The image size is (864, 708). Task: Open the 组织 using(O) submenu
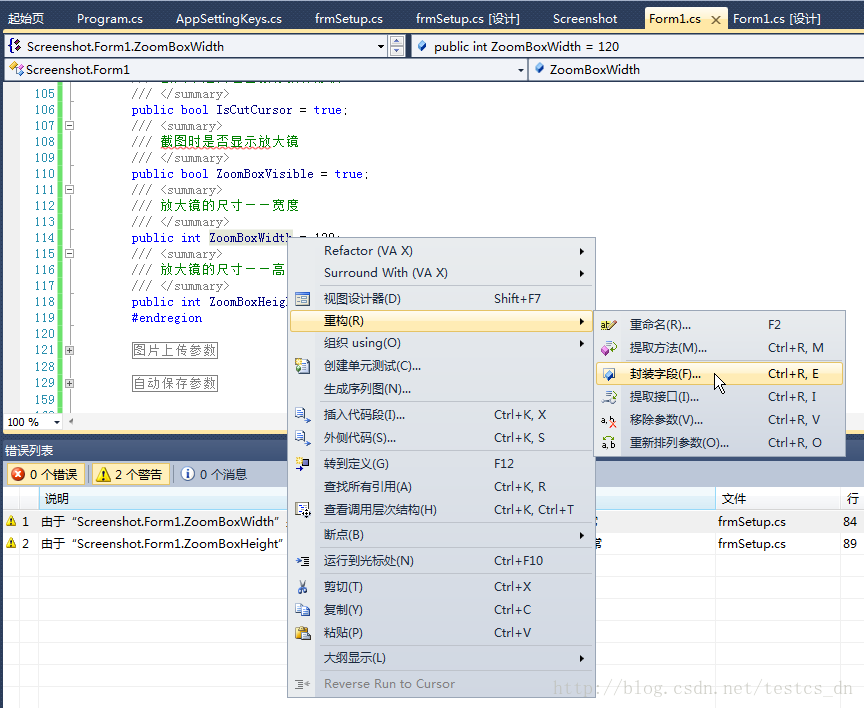tap(441, 343)
